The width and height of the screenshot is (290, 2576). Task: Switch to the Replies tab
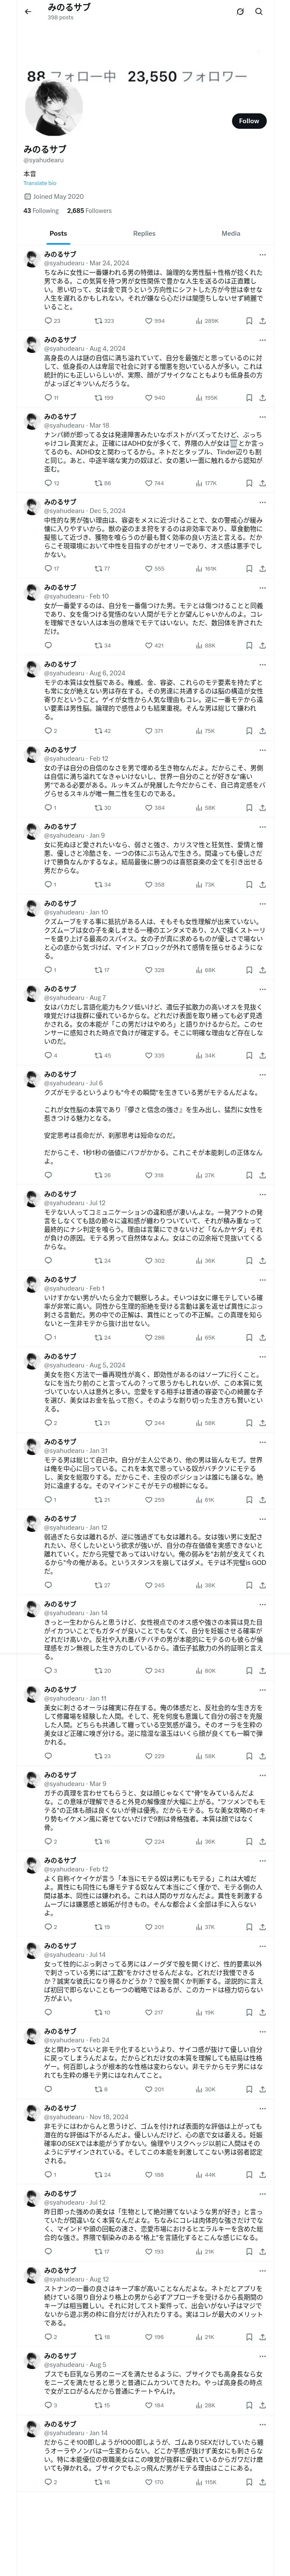[x=144, y=233]
